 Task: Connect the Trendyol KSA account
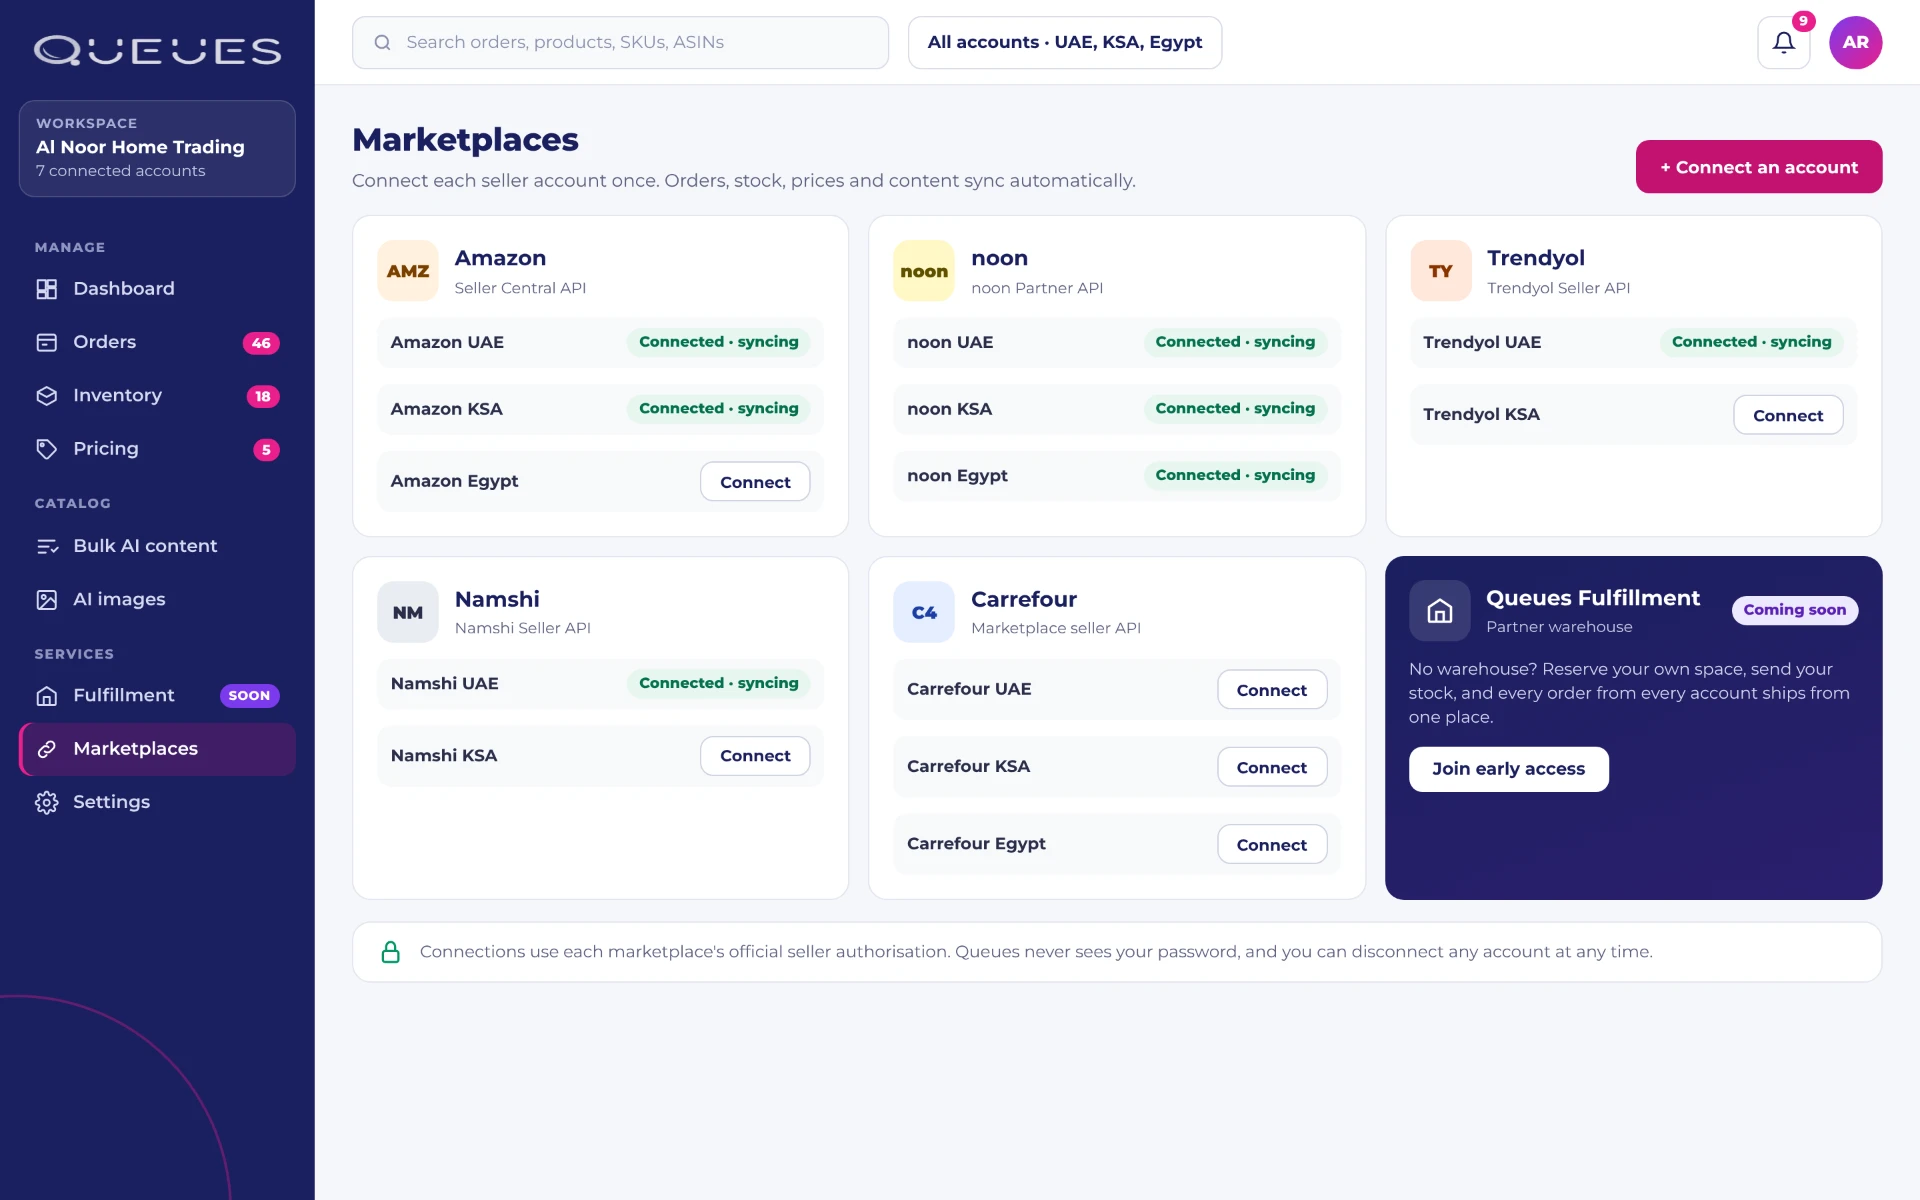tap(1787, 415)
